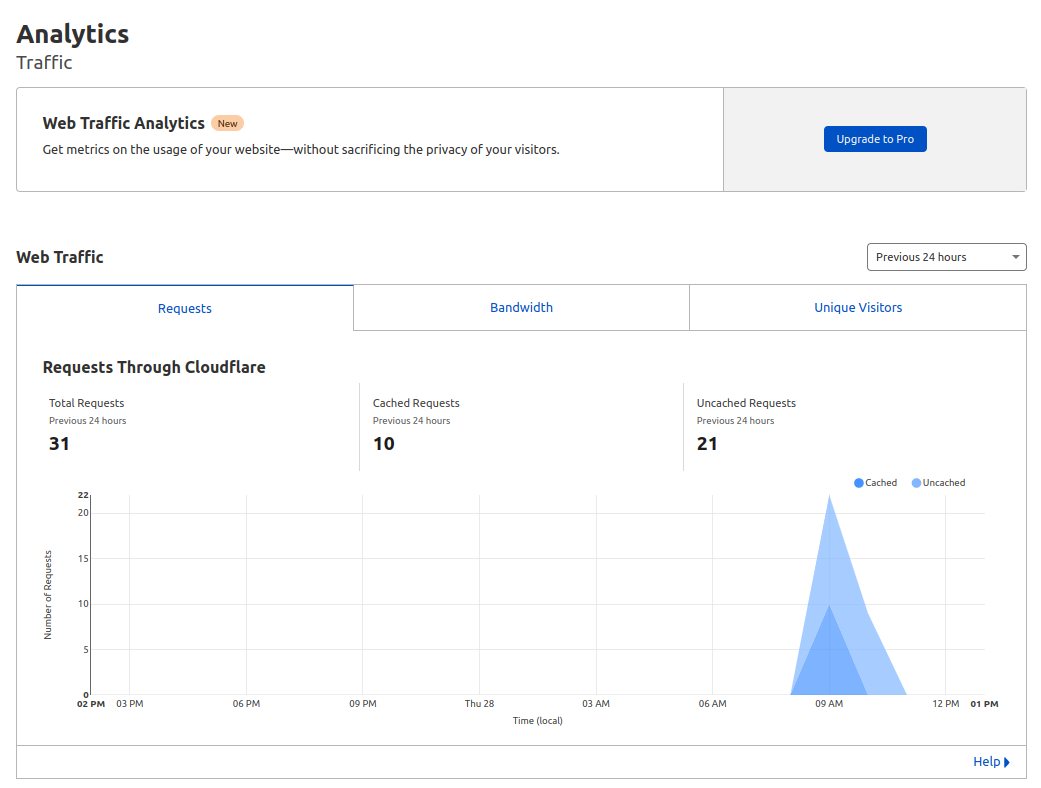
Task: Click the Cached Requests value 10
Action: tap(384, 443)
